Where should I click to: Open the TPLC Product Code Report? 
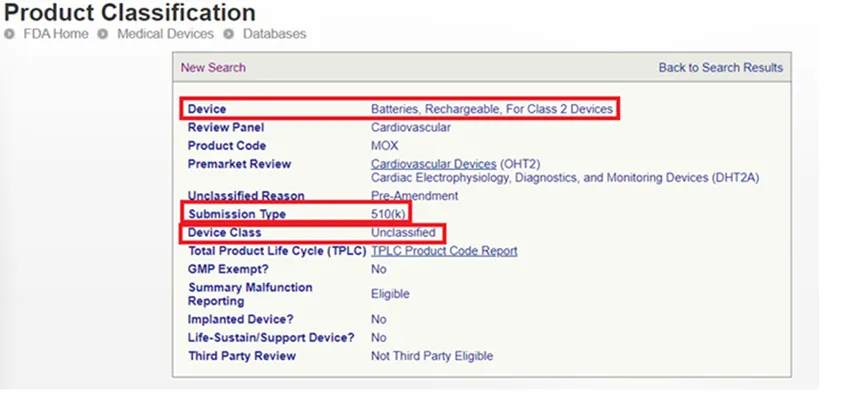(x=444, y=251)
